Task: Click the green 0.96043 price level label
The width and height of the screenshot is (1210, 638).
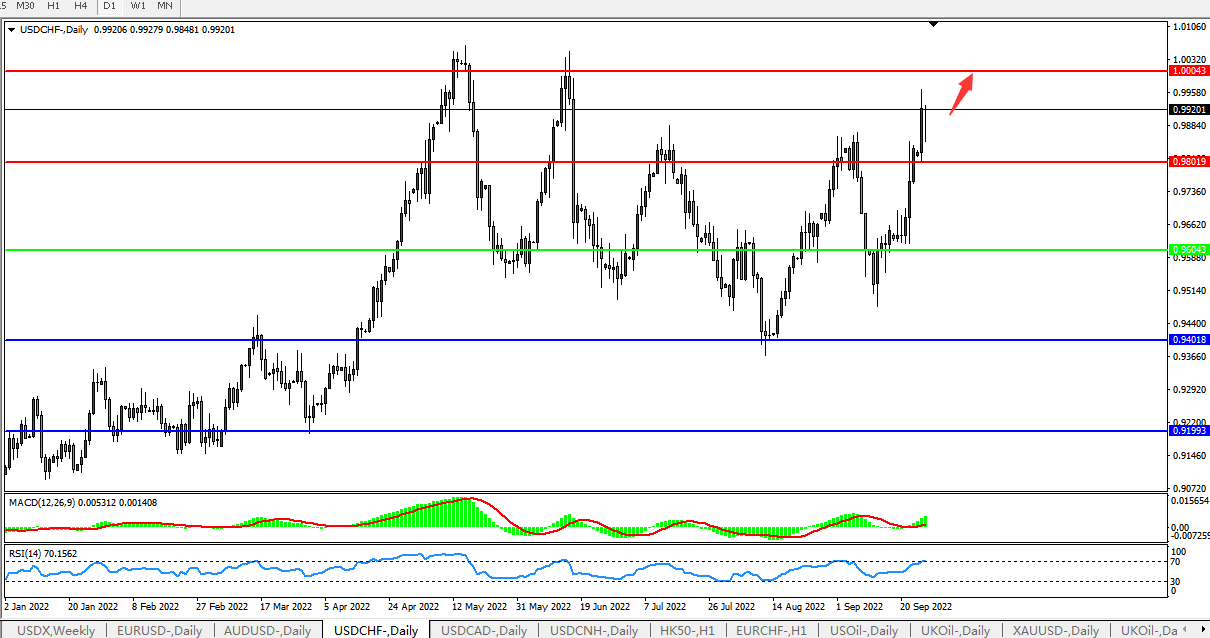Action: click(1189, 249)
